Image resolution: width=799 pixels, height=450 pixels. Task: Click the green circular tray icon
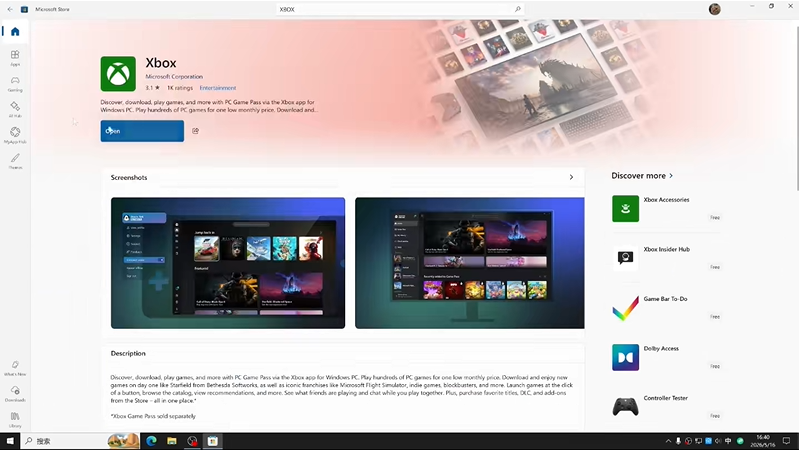740,441
